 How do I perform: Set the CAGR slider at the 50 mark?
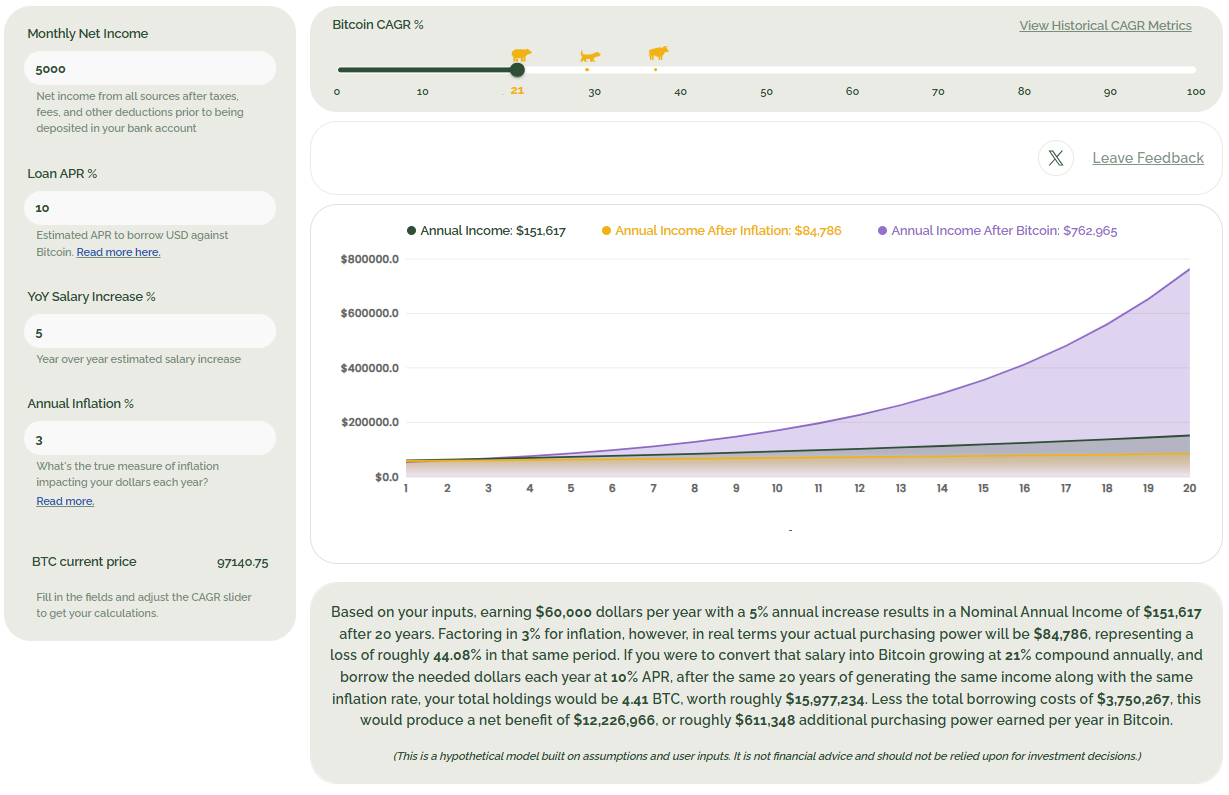(x=766, y=70)
